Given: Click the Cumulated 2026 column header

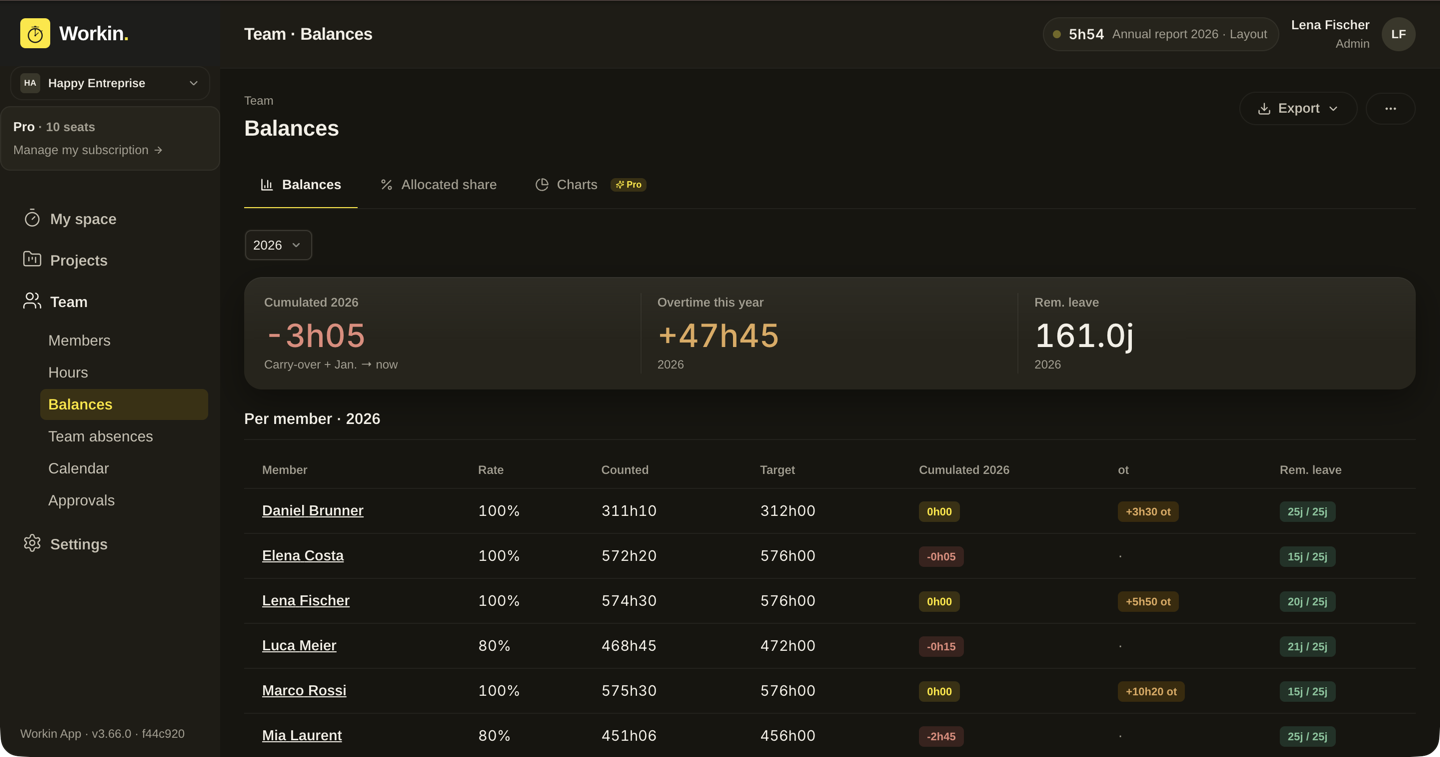Looking at the screenshot, I should coord(964,470).
